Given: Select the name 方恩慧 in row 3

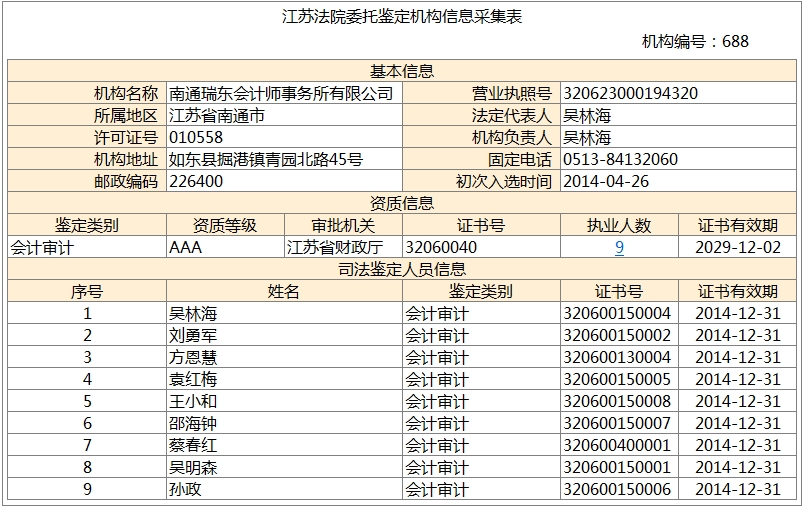Looking at the screenshot, I should coord(193,358).
